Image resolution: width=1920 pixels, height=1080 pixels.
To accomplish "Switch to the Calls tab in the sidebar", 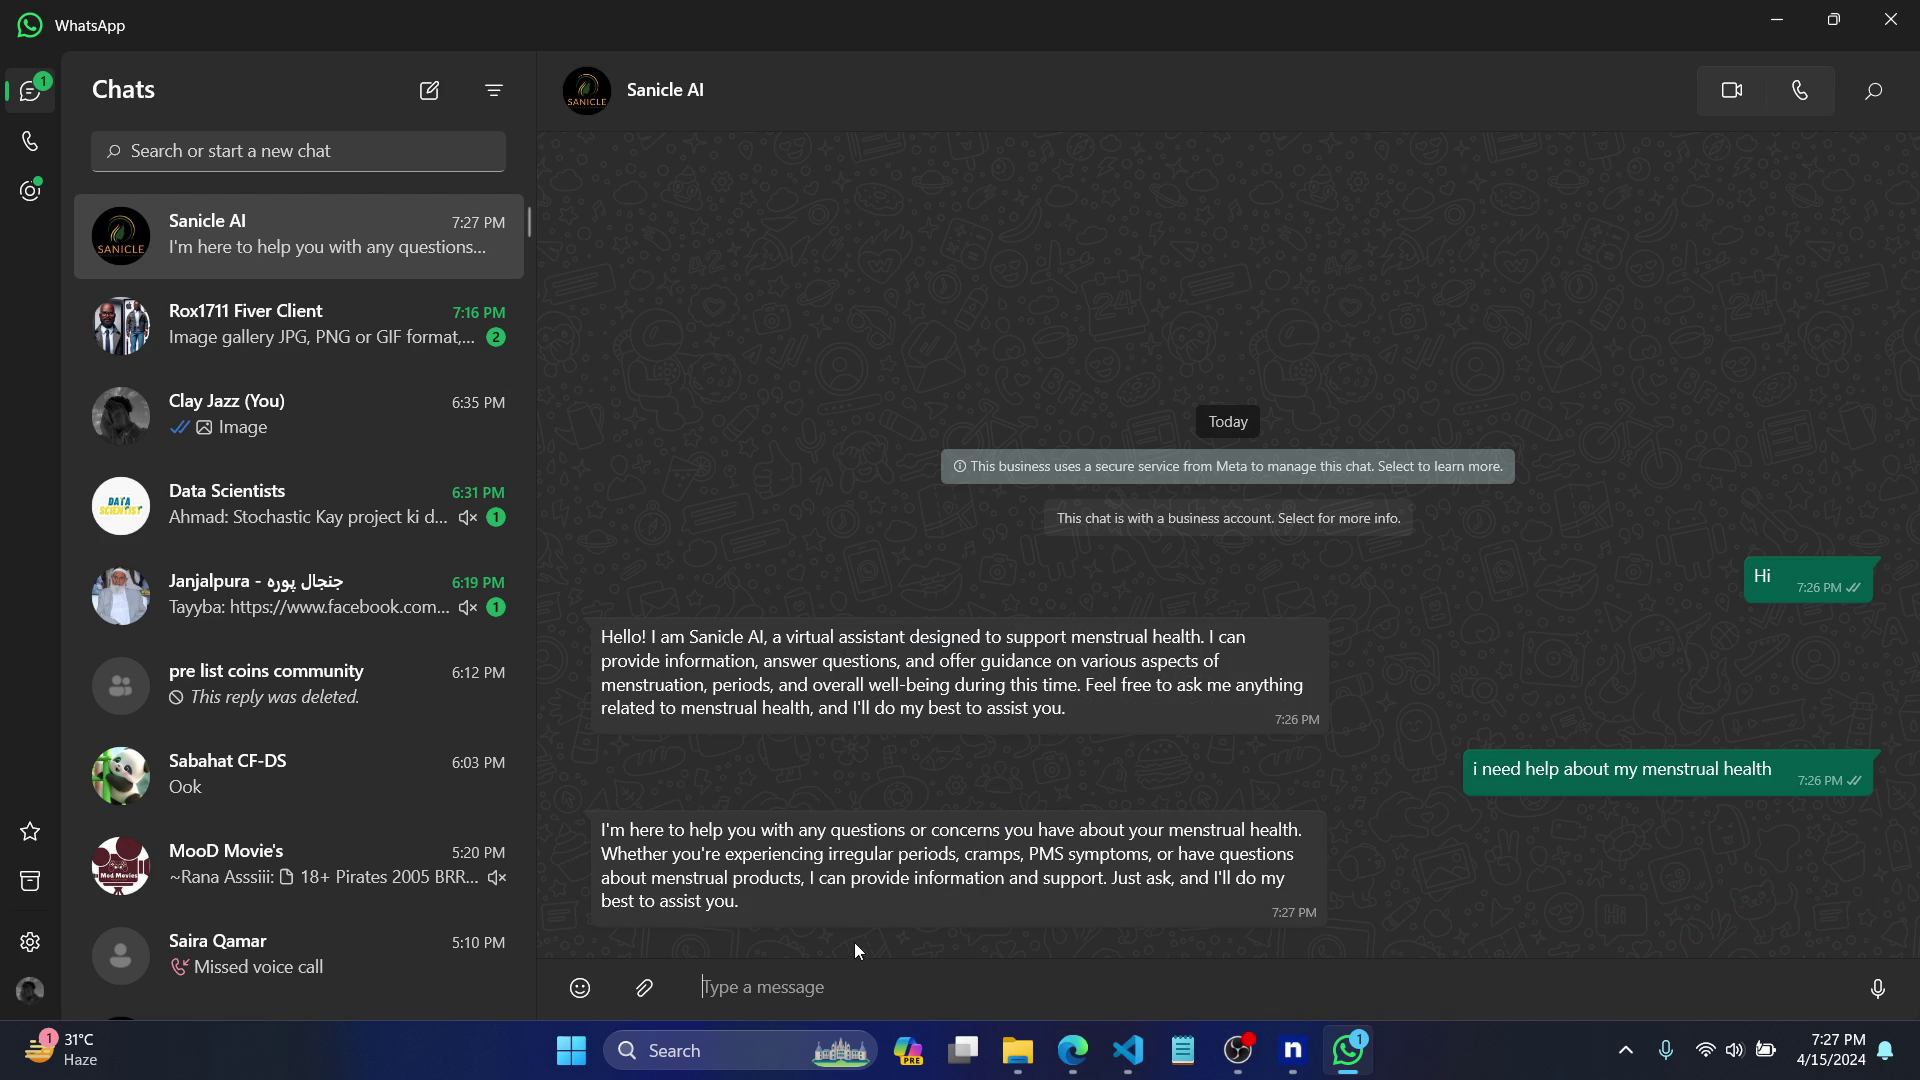I will click(x=30, y=141).
